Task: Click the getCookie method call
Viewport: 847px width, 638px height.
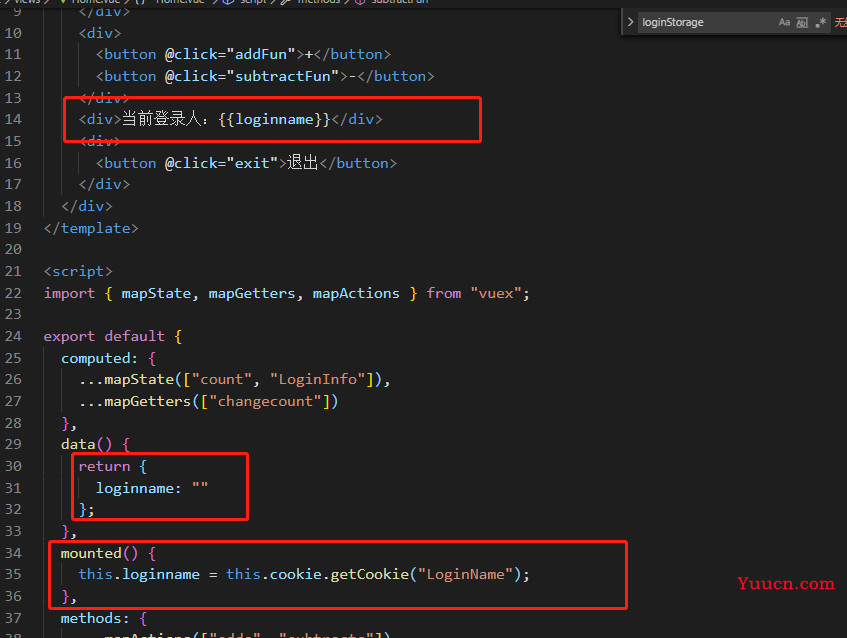Action: (369, 574)
